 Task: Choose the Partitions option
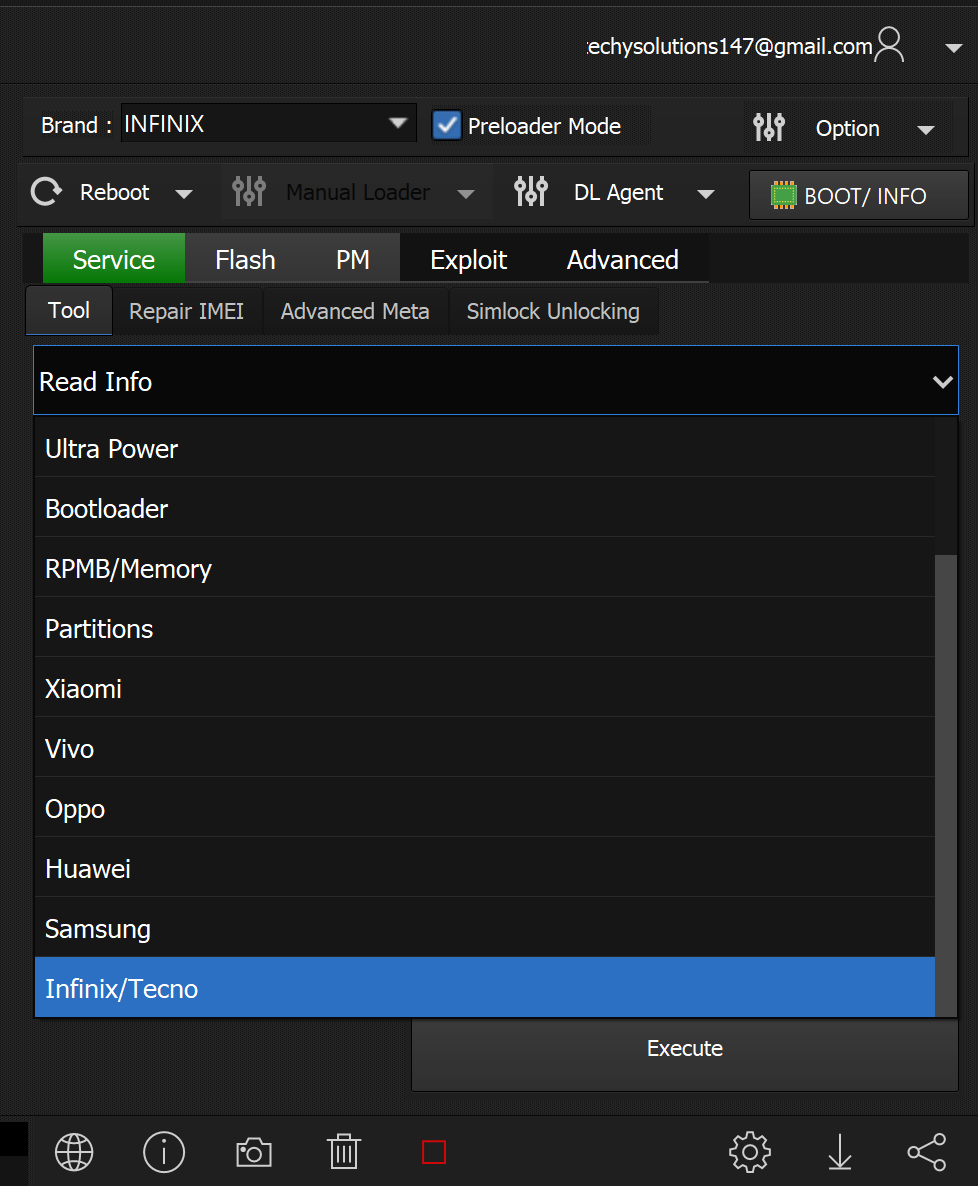[x=485, y=629]
